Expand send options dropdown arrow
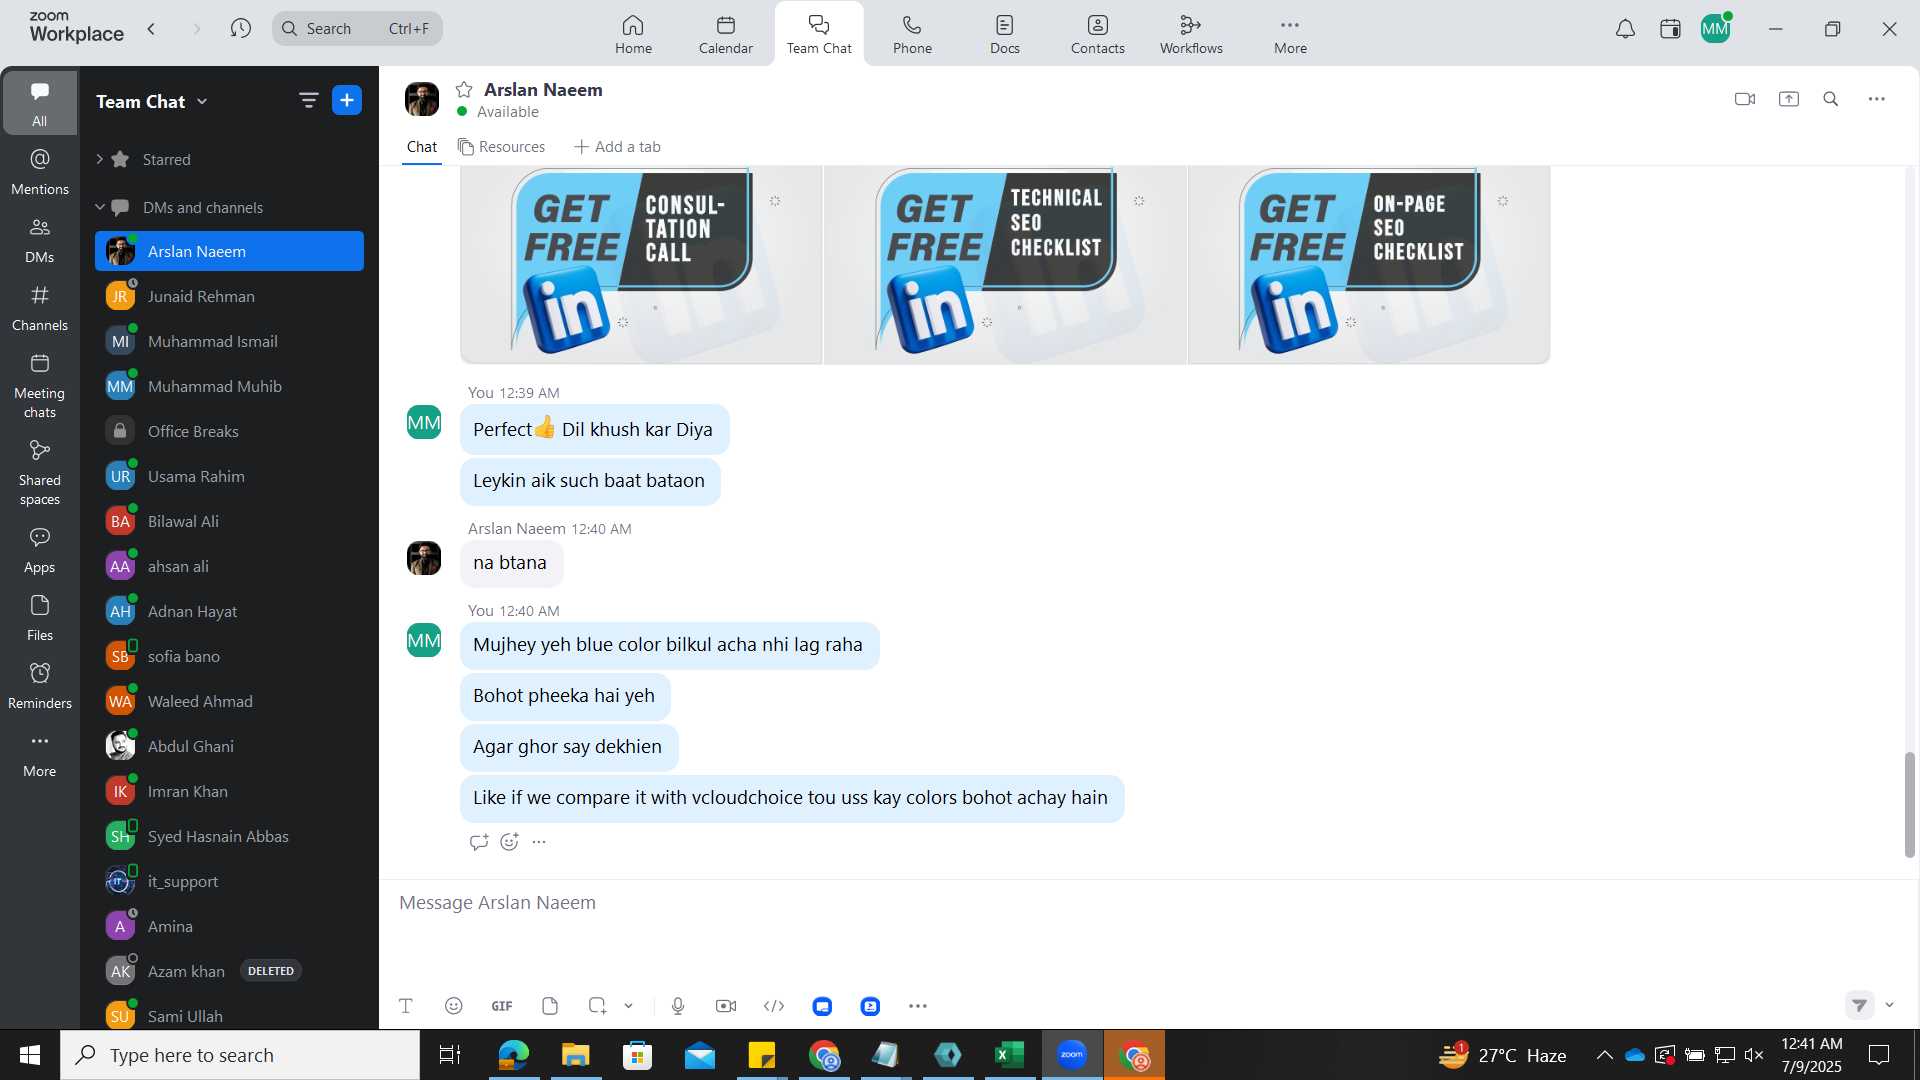The height and width of the screenshot is (1080, 1920). tap(1890, 1005)
